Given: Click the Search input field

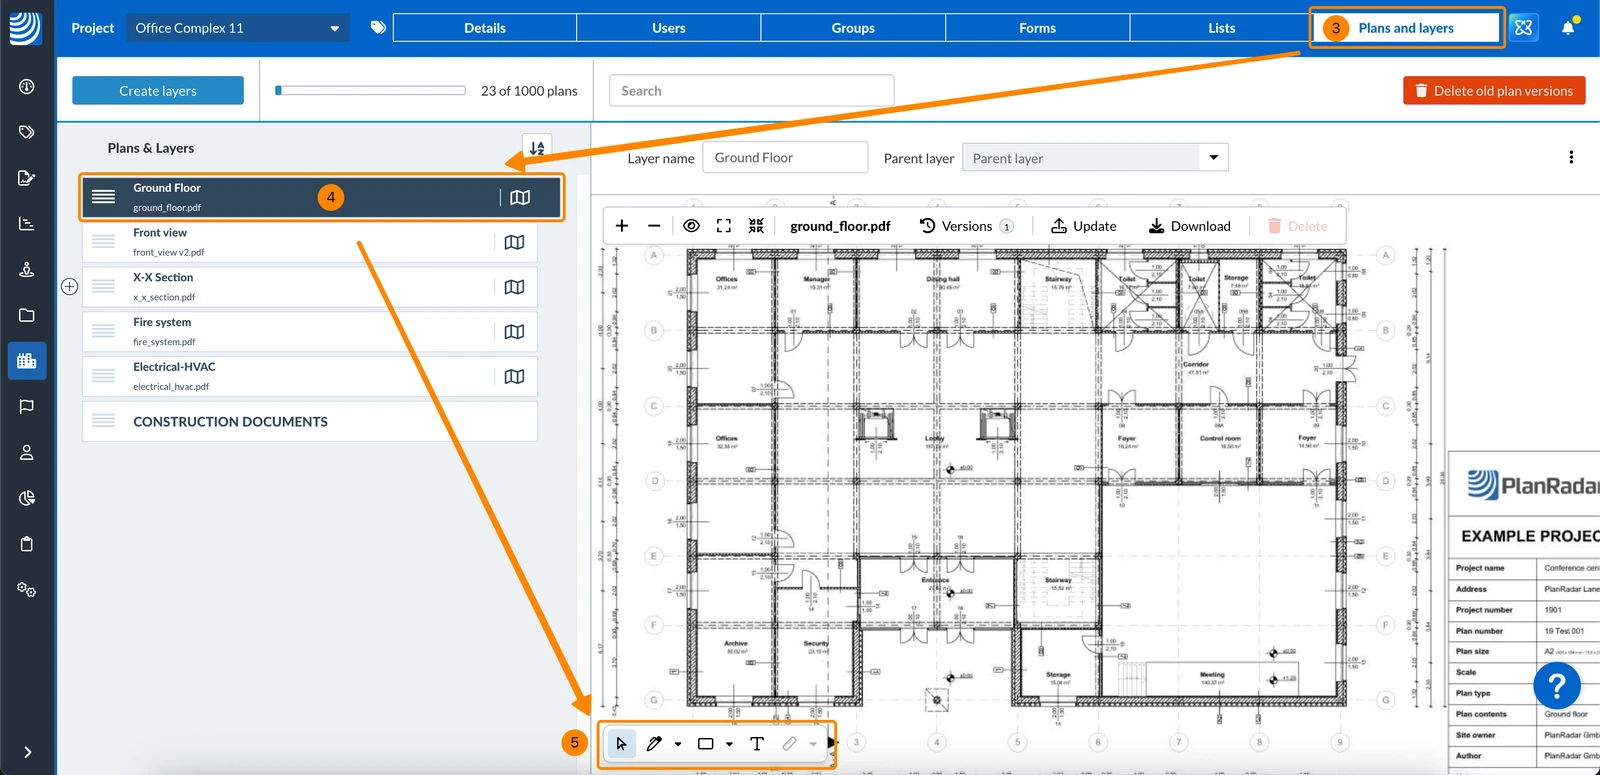Looking at the screenshot, I should click(x=751, y=91).
